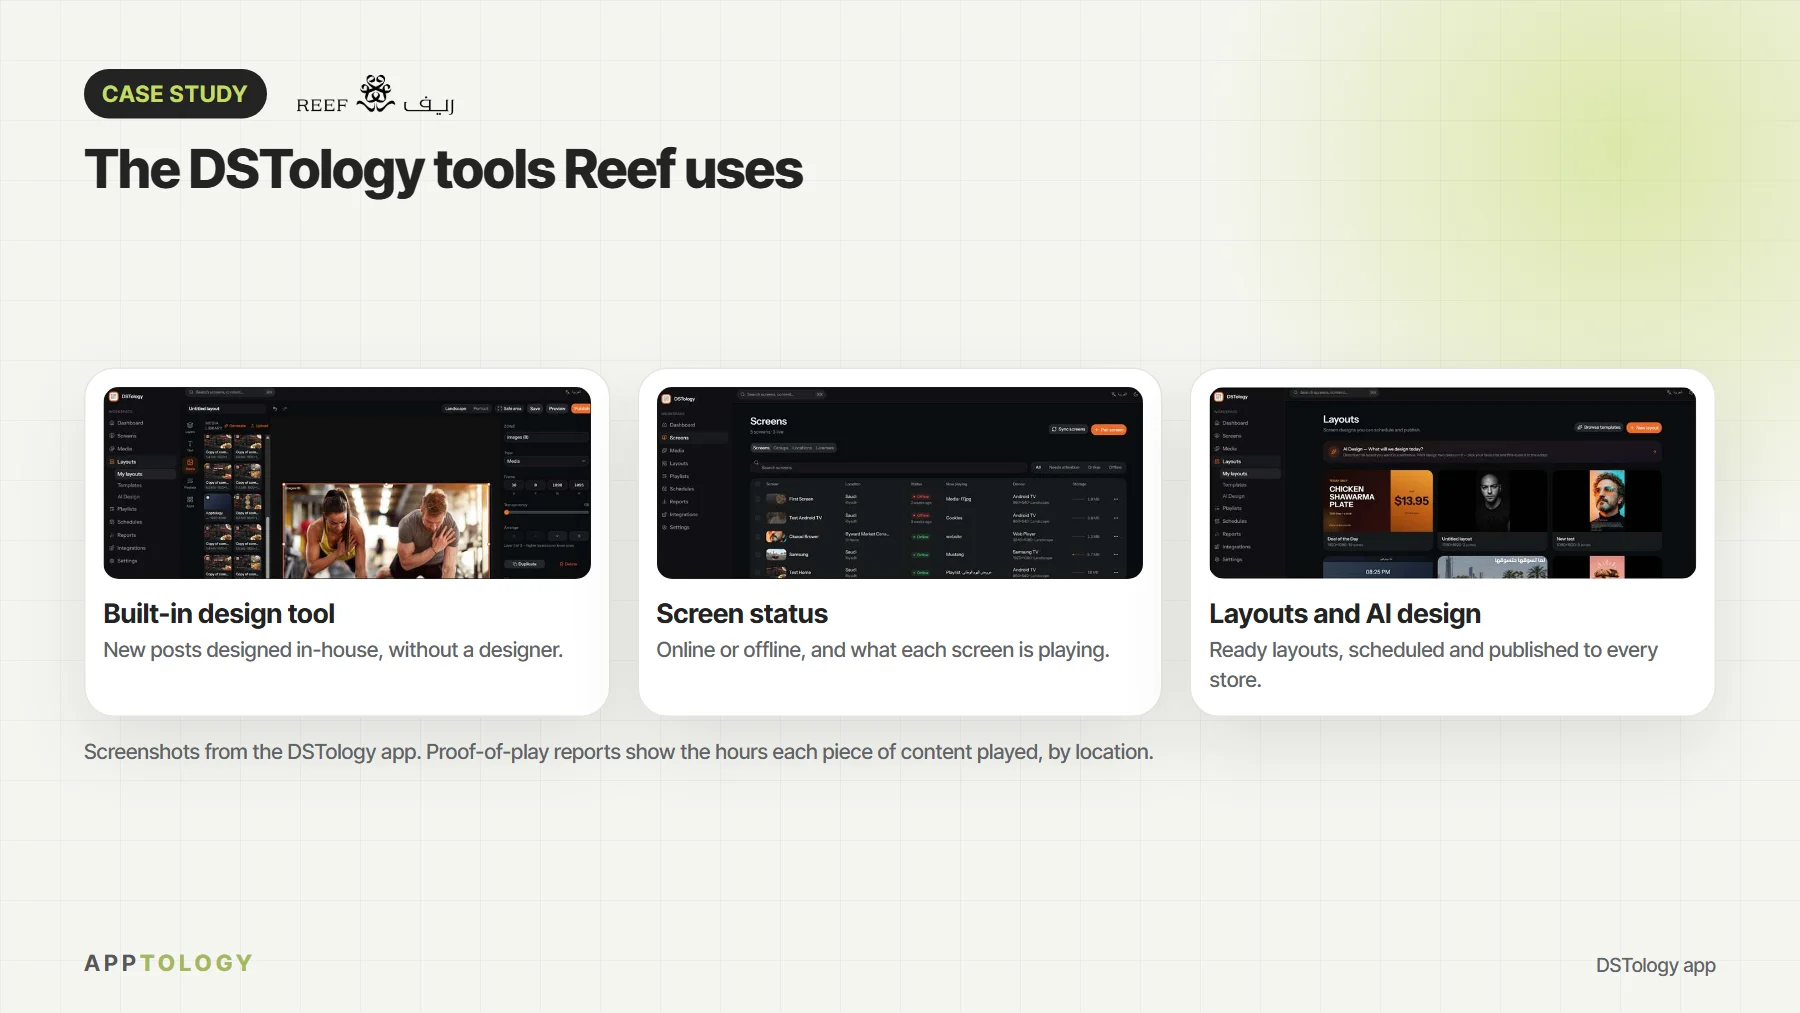Select the gym photo on the editor canvas
1800x1013 pixels.
point(387,530)
